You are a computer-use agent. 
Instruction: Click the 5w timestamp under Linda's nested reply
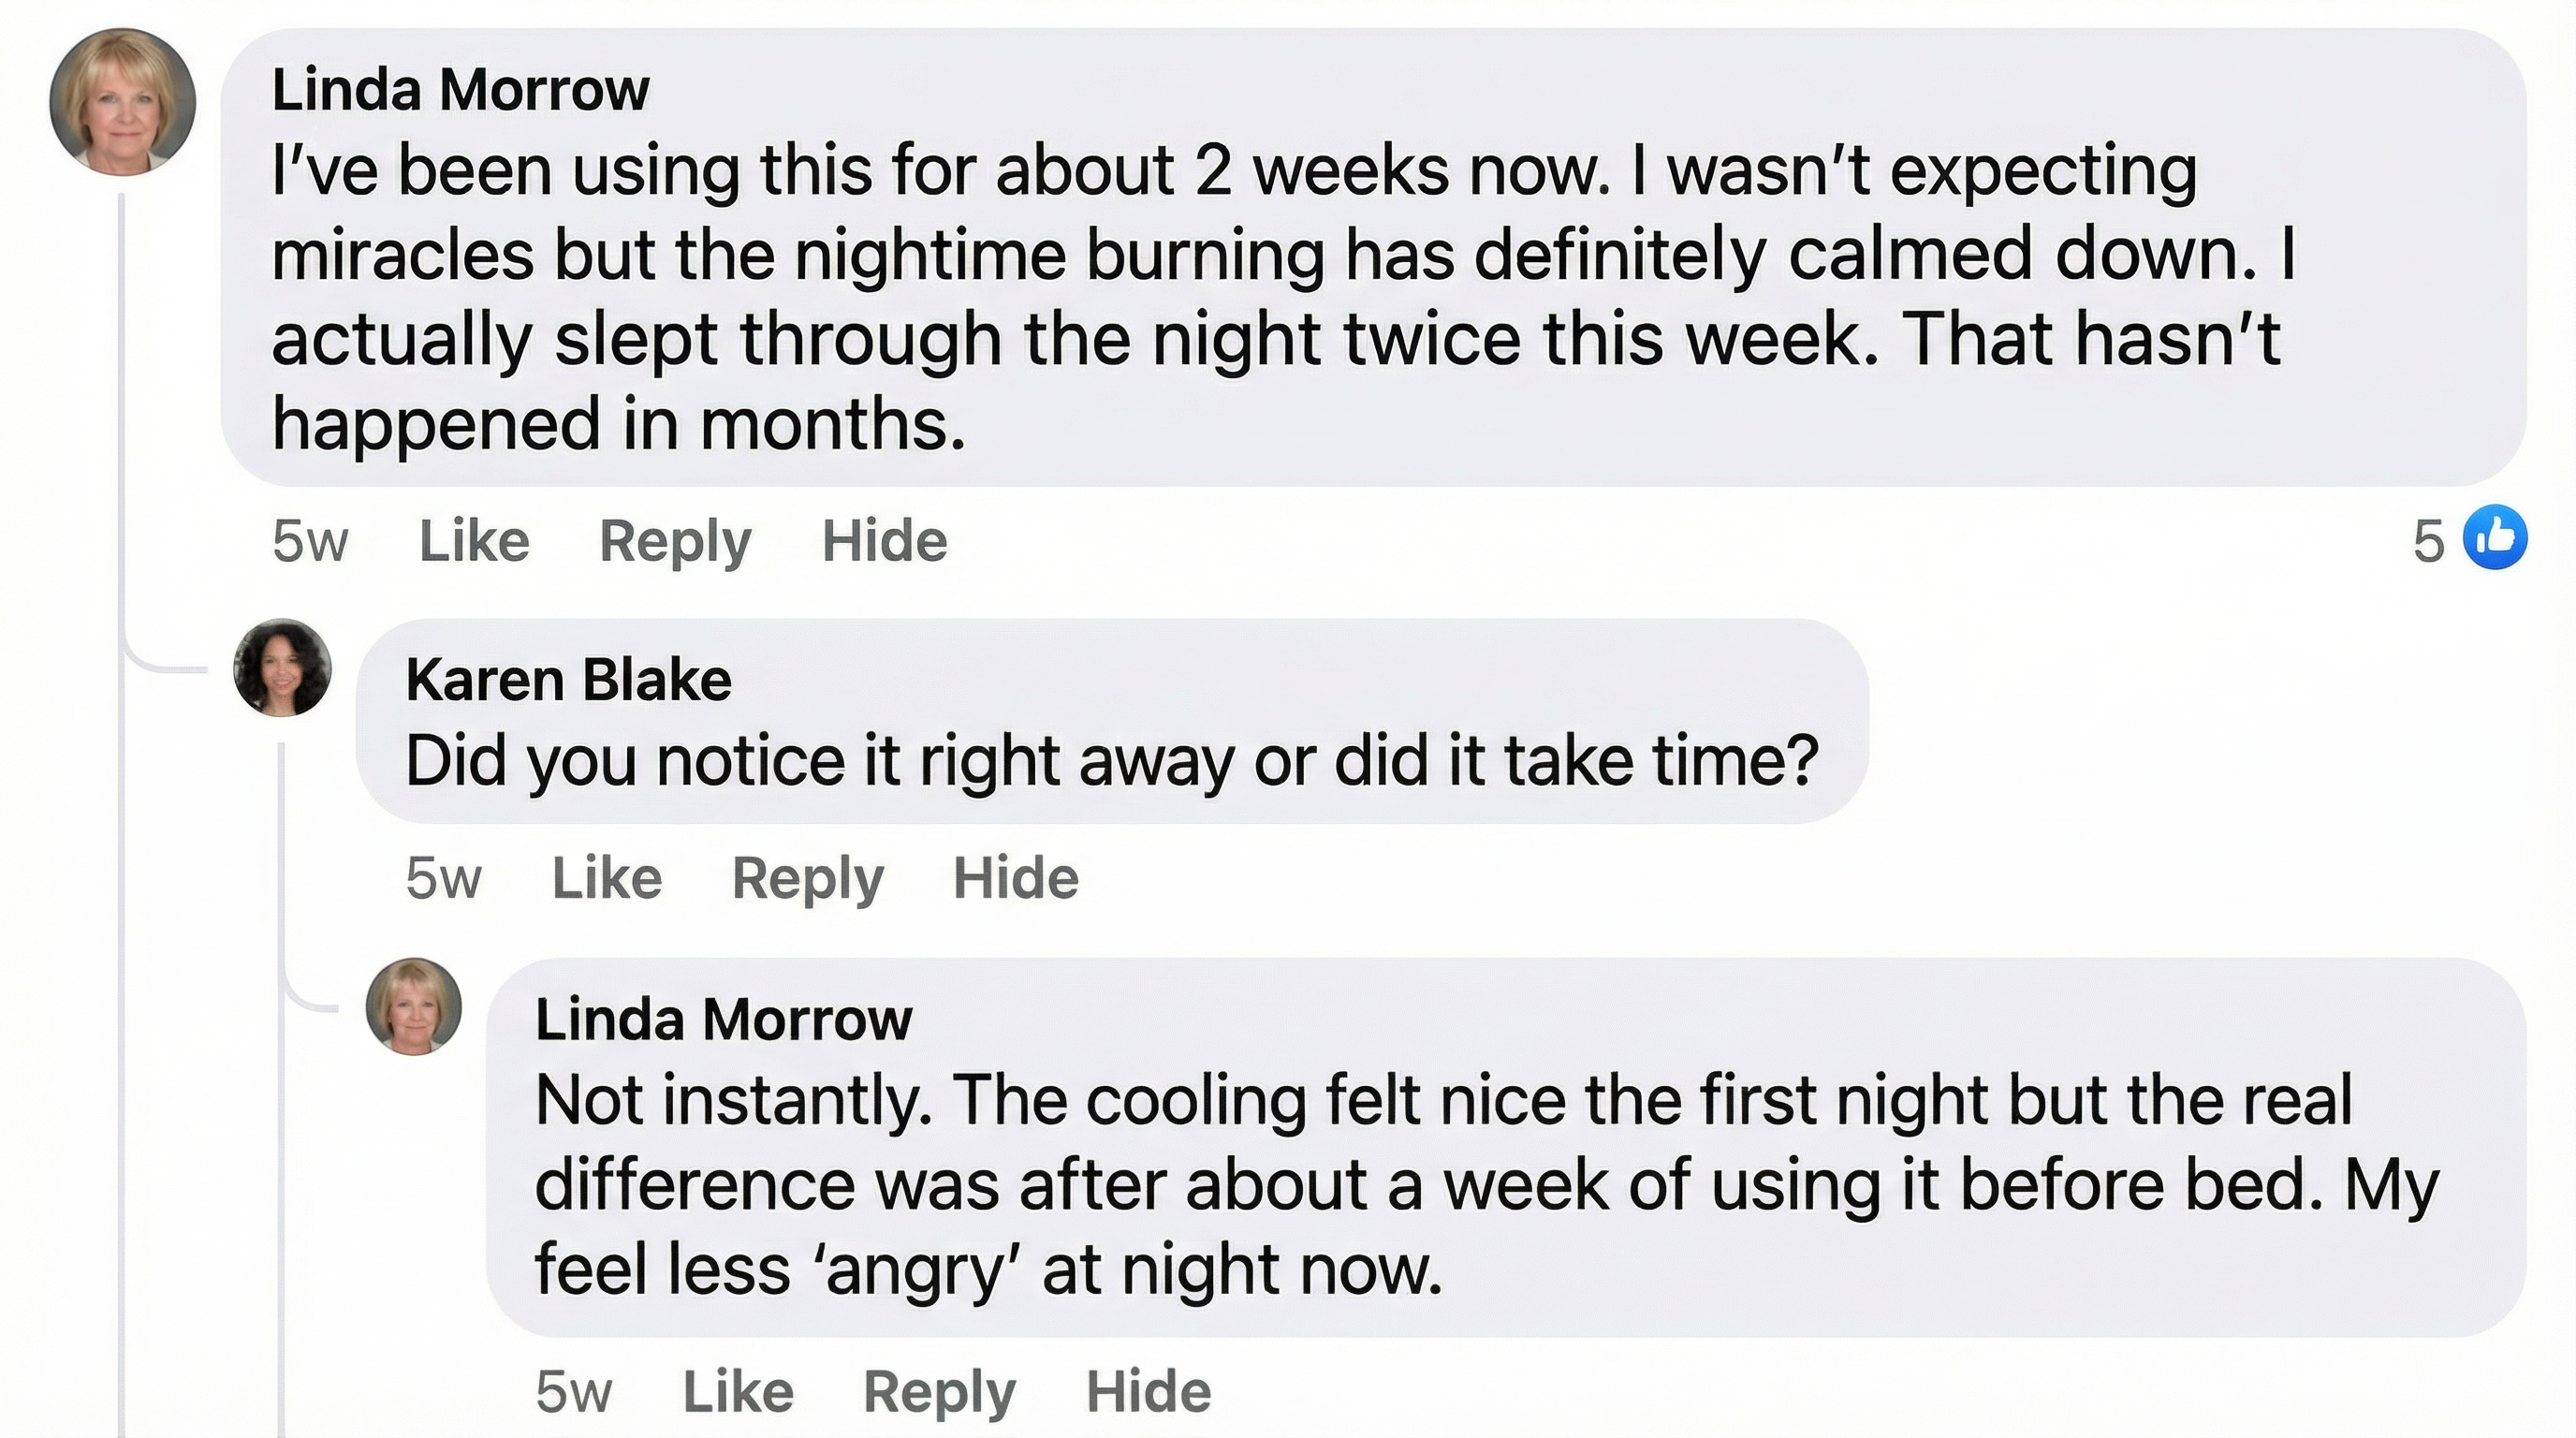point(573,1392)
